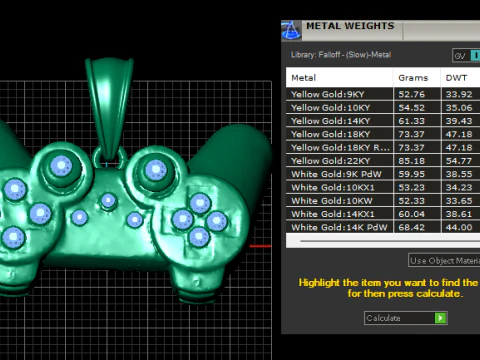Image resolution: width=480 pixels, height=360 pixels.
Task: Click the METAL WEIGHTS panel title
Action: pyautogui.click(x=350, y=26)
